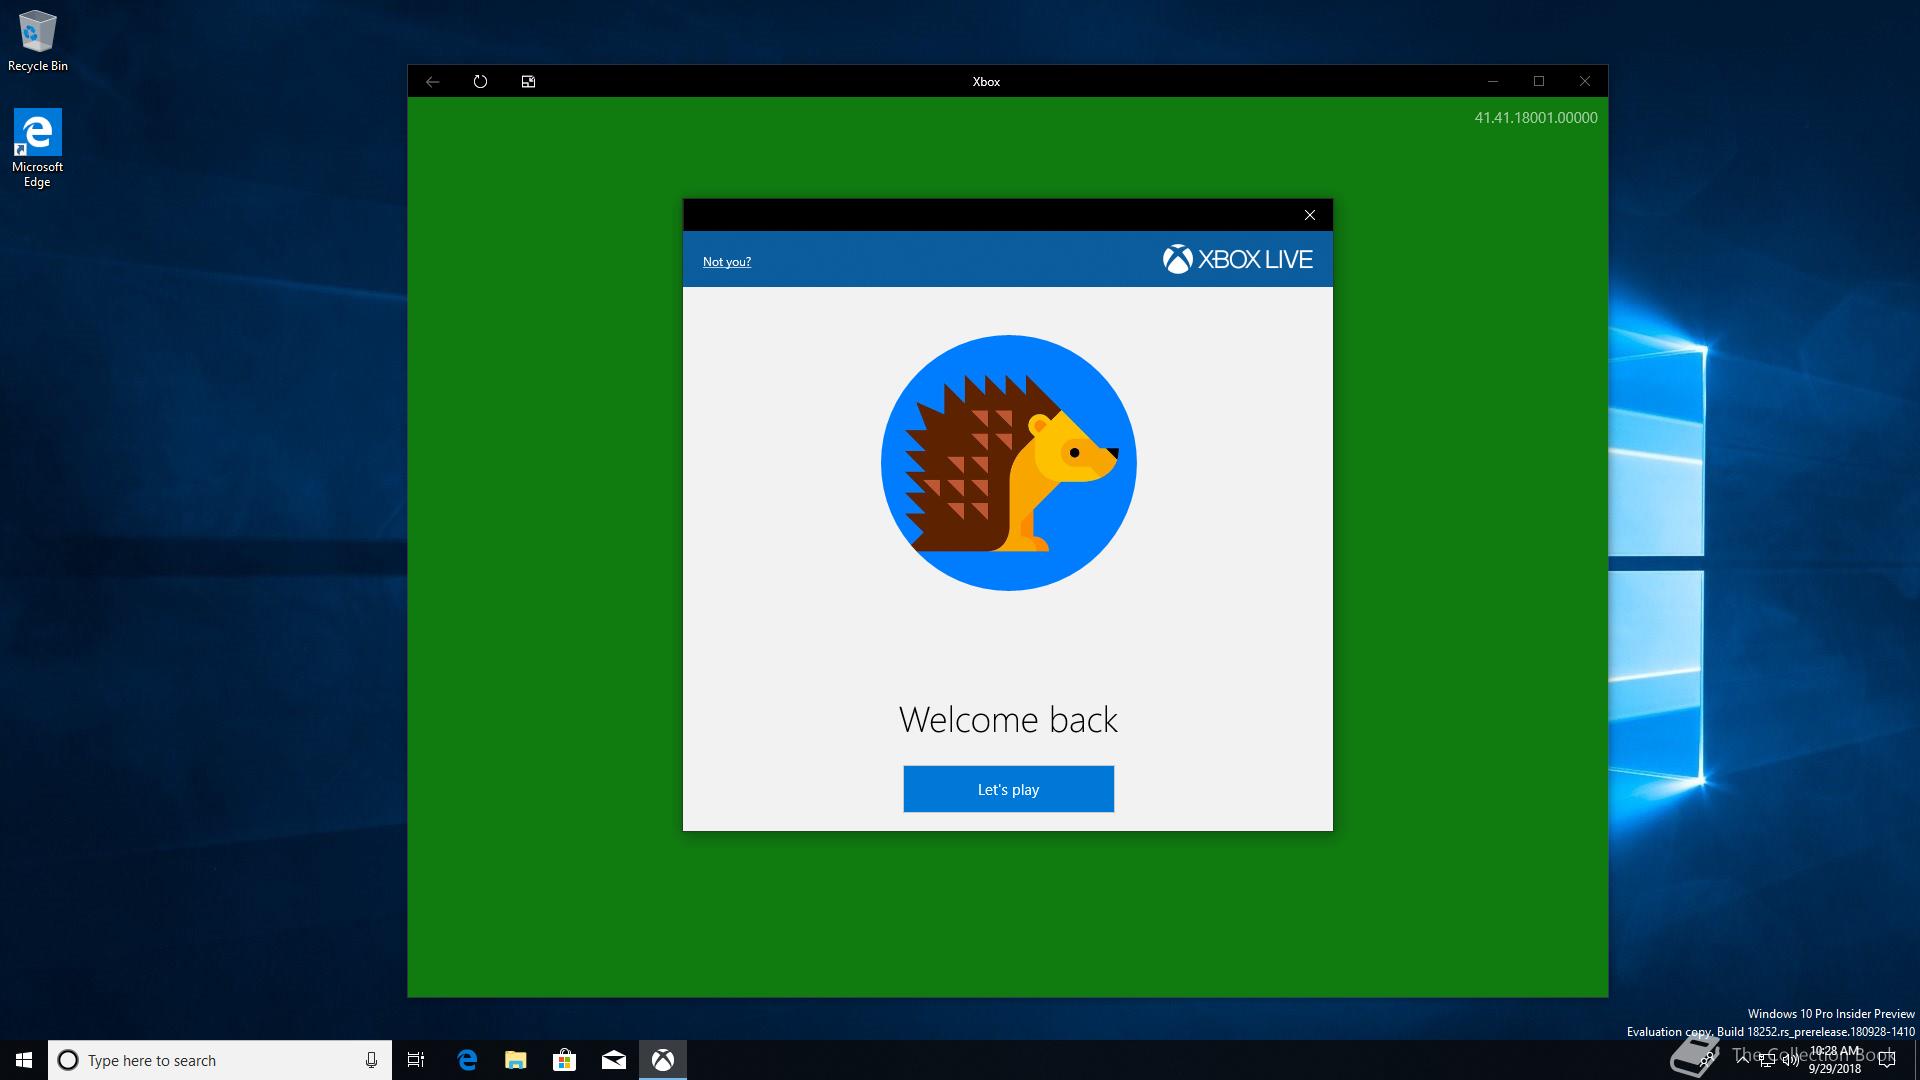This screenshot has width=1920, height=1080.
Task: Maximize the Xbox window
Action: (x=1539, y=82)
